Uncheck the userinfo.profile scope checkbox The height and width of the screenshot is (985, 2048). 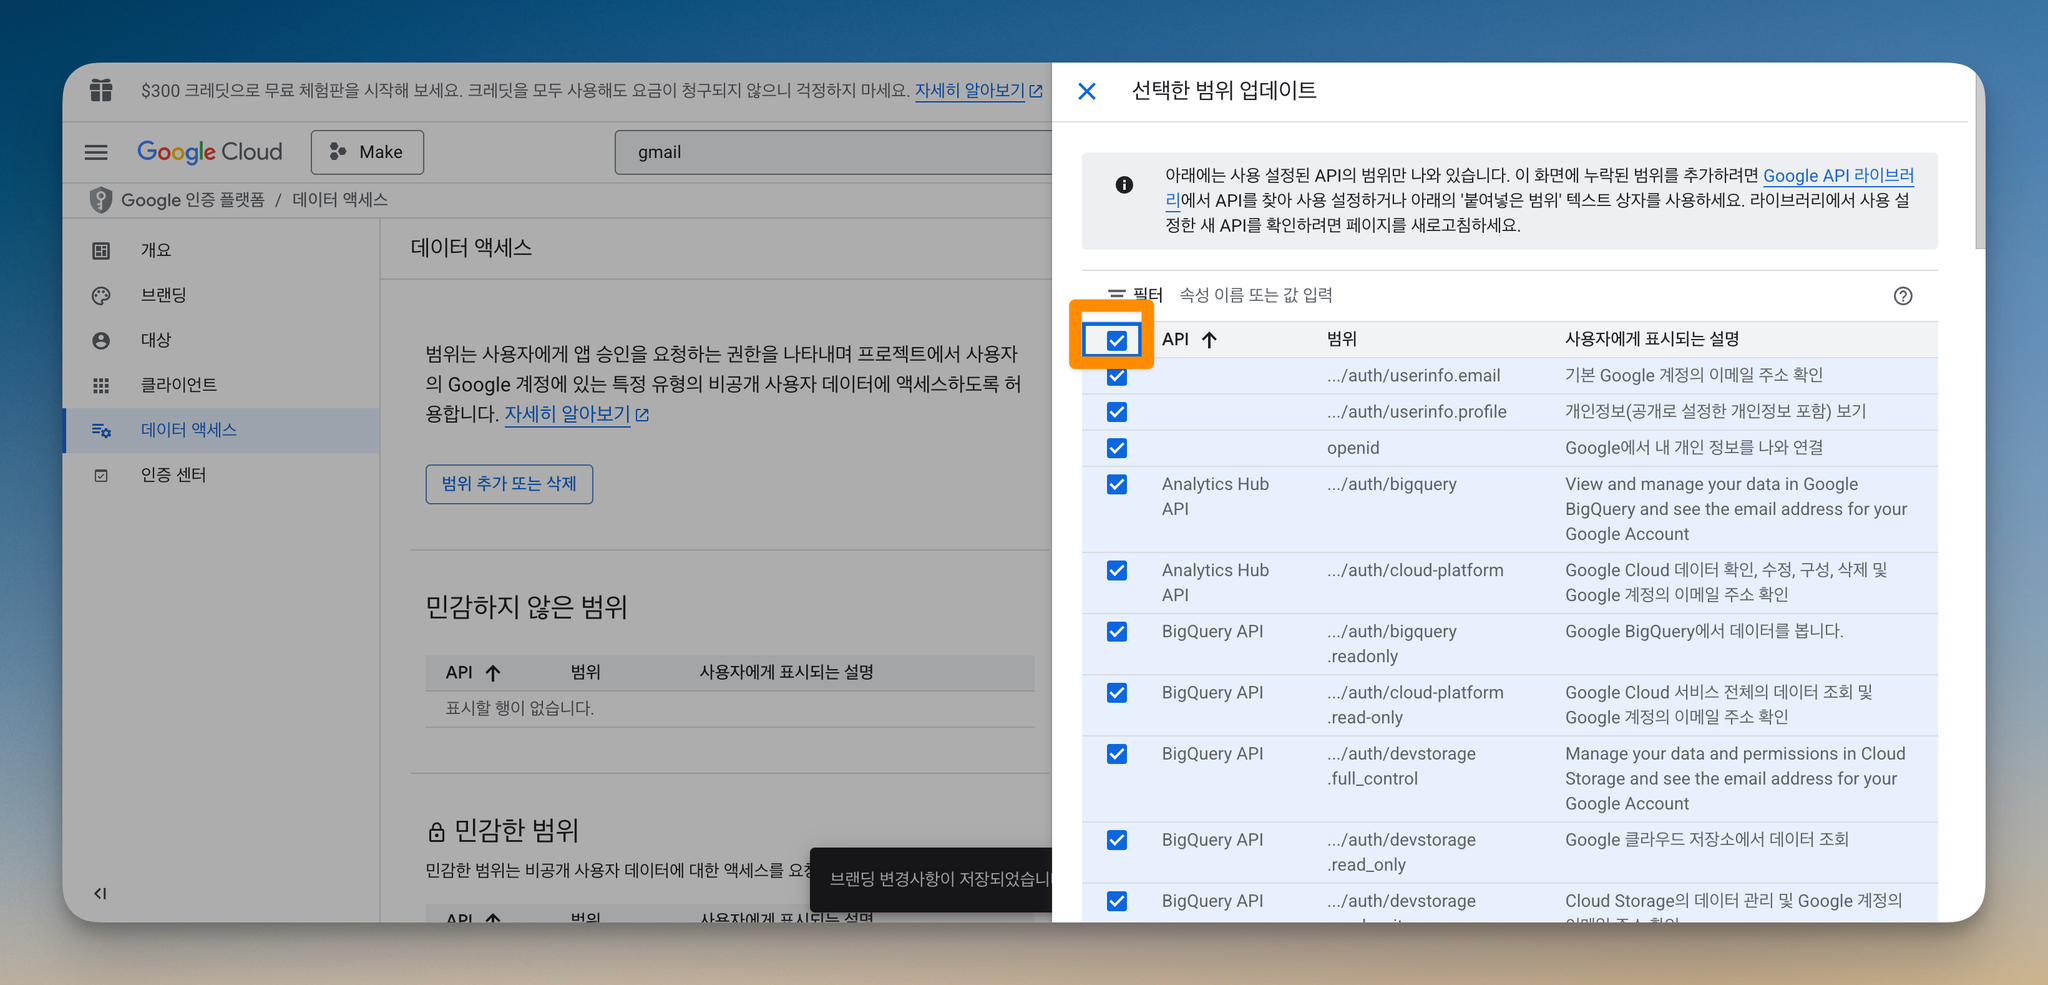(x=1117, y=412)
